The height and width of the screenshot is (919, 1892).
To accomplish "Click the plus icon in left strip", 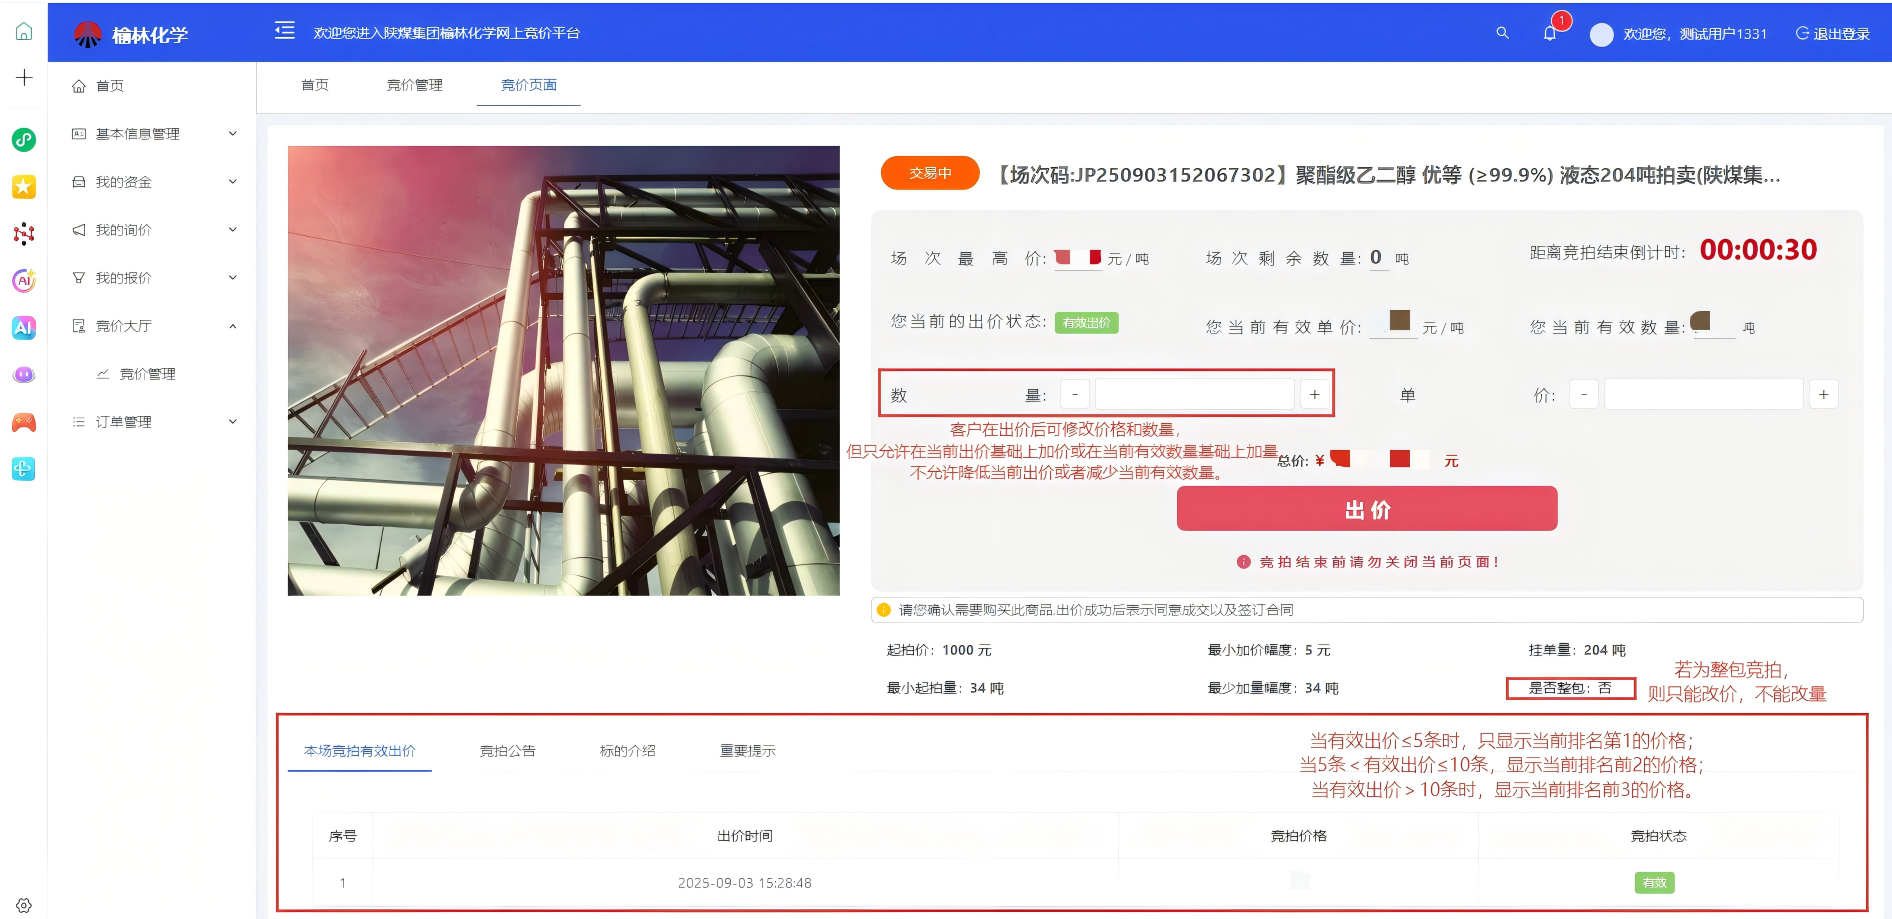I will point(24,78).
